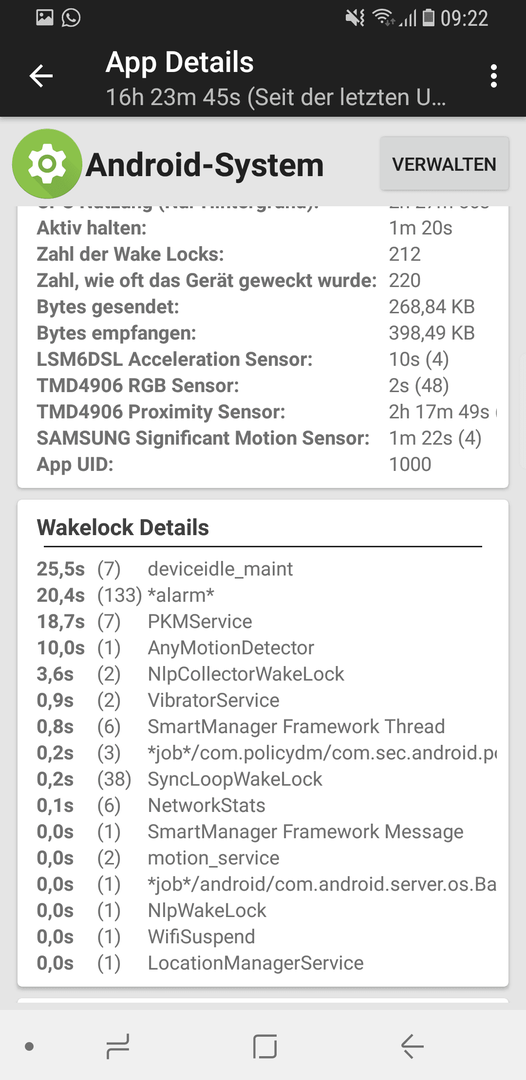Tap the Wi-Fi status icon

(x=383, y=18)
